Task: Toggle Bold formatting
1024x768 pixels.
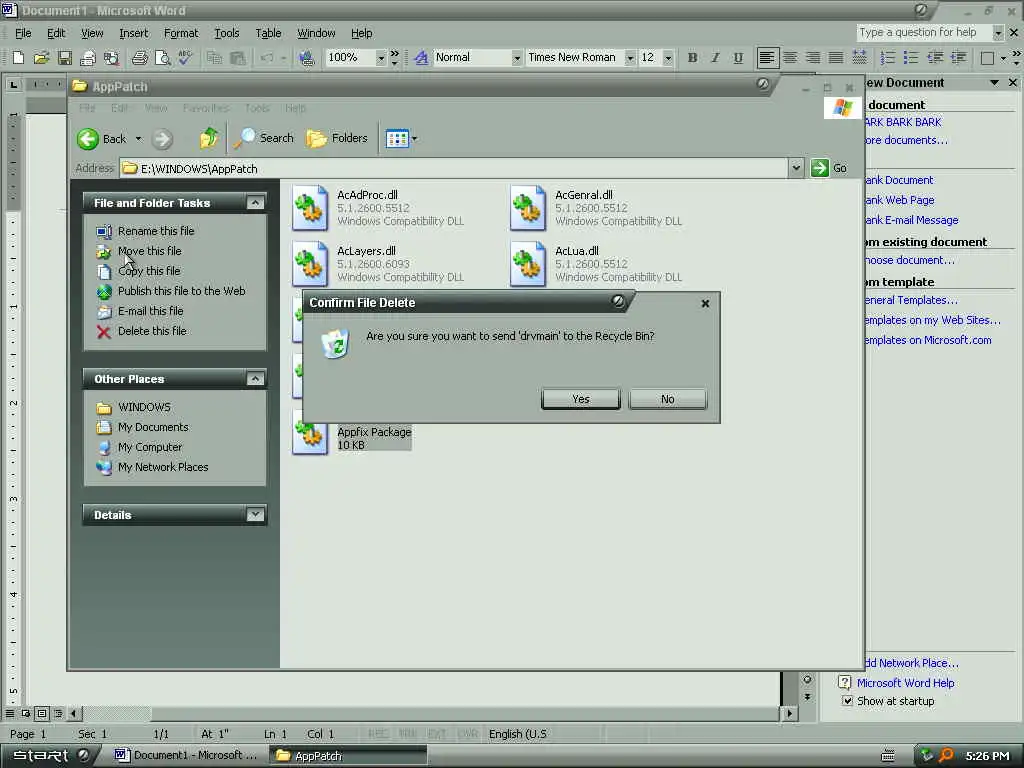Action: click(692, 58)
